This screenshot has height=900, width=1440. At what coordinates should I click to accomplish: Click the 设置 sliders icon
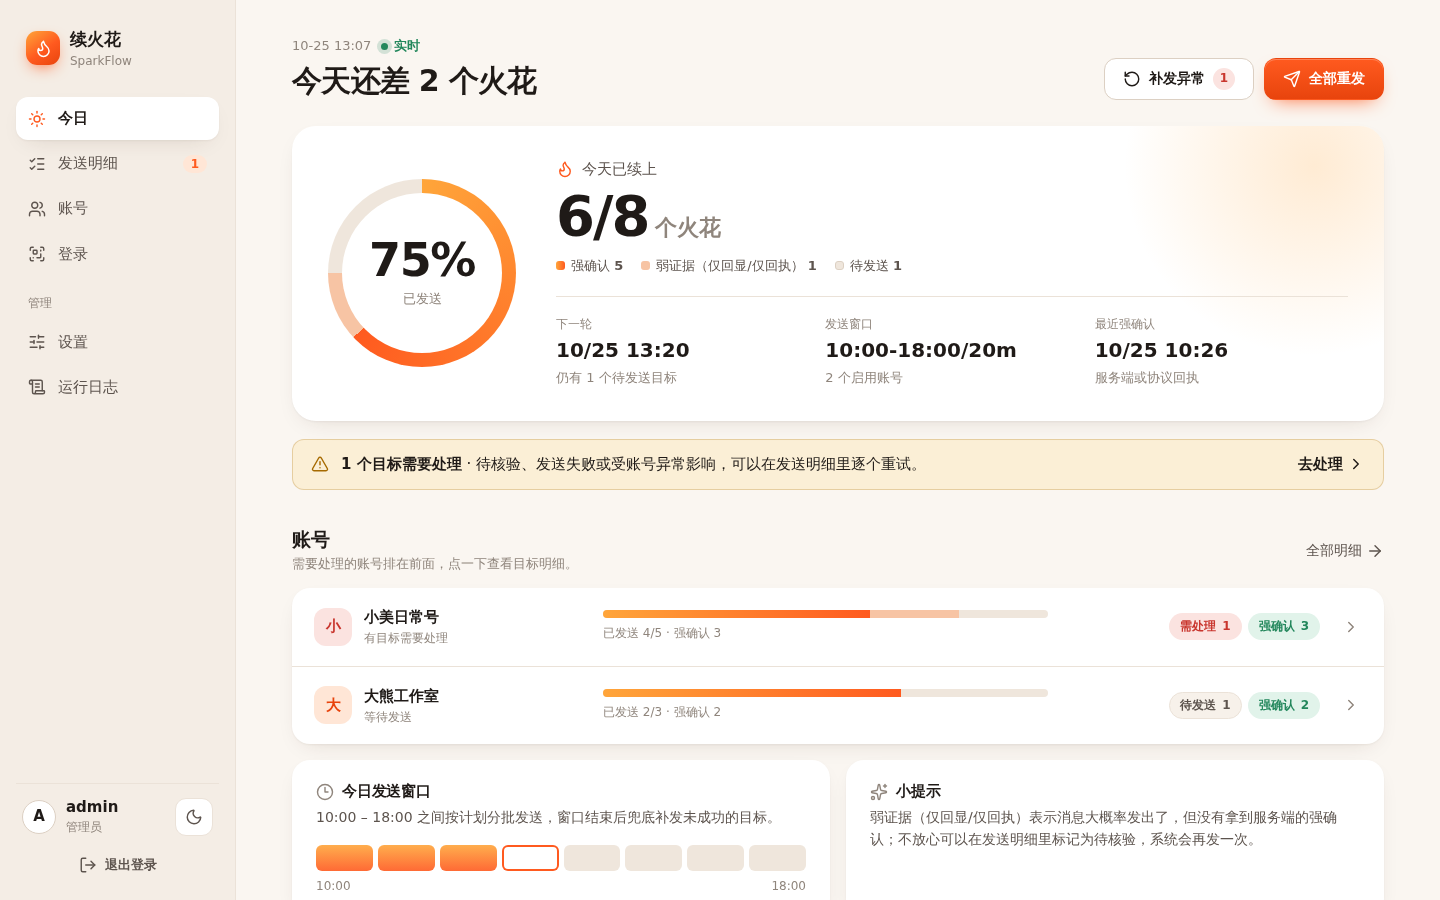point(37,342)
